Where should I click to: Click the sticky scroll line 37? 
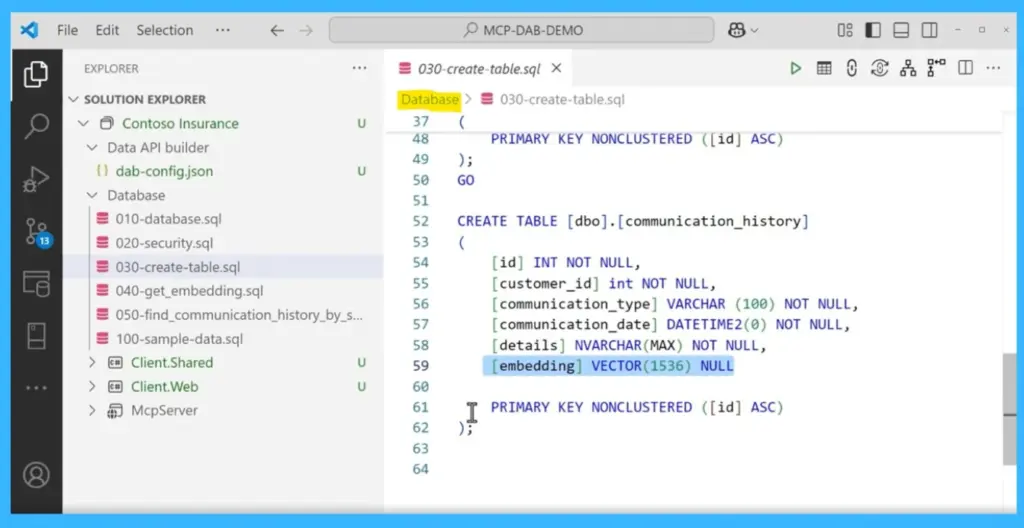(692, 122)
